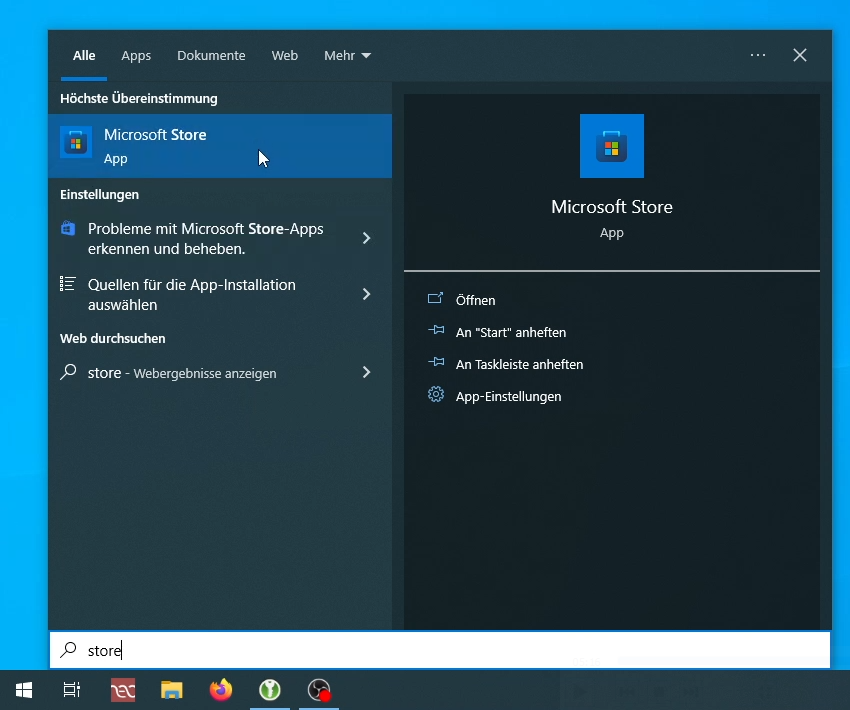Open OBS Studio recording icon in taskbar
Image resolution: width=850 pixels, height=710 pixels.
(319, 690)
